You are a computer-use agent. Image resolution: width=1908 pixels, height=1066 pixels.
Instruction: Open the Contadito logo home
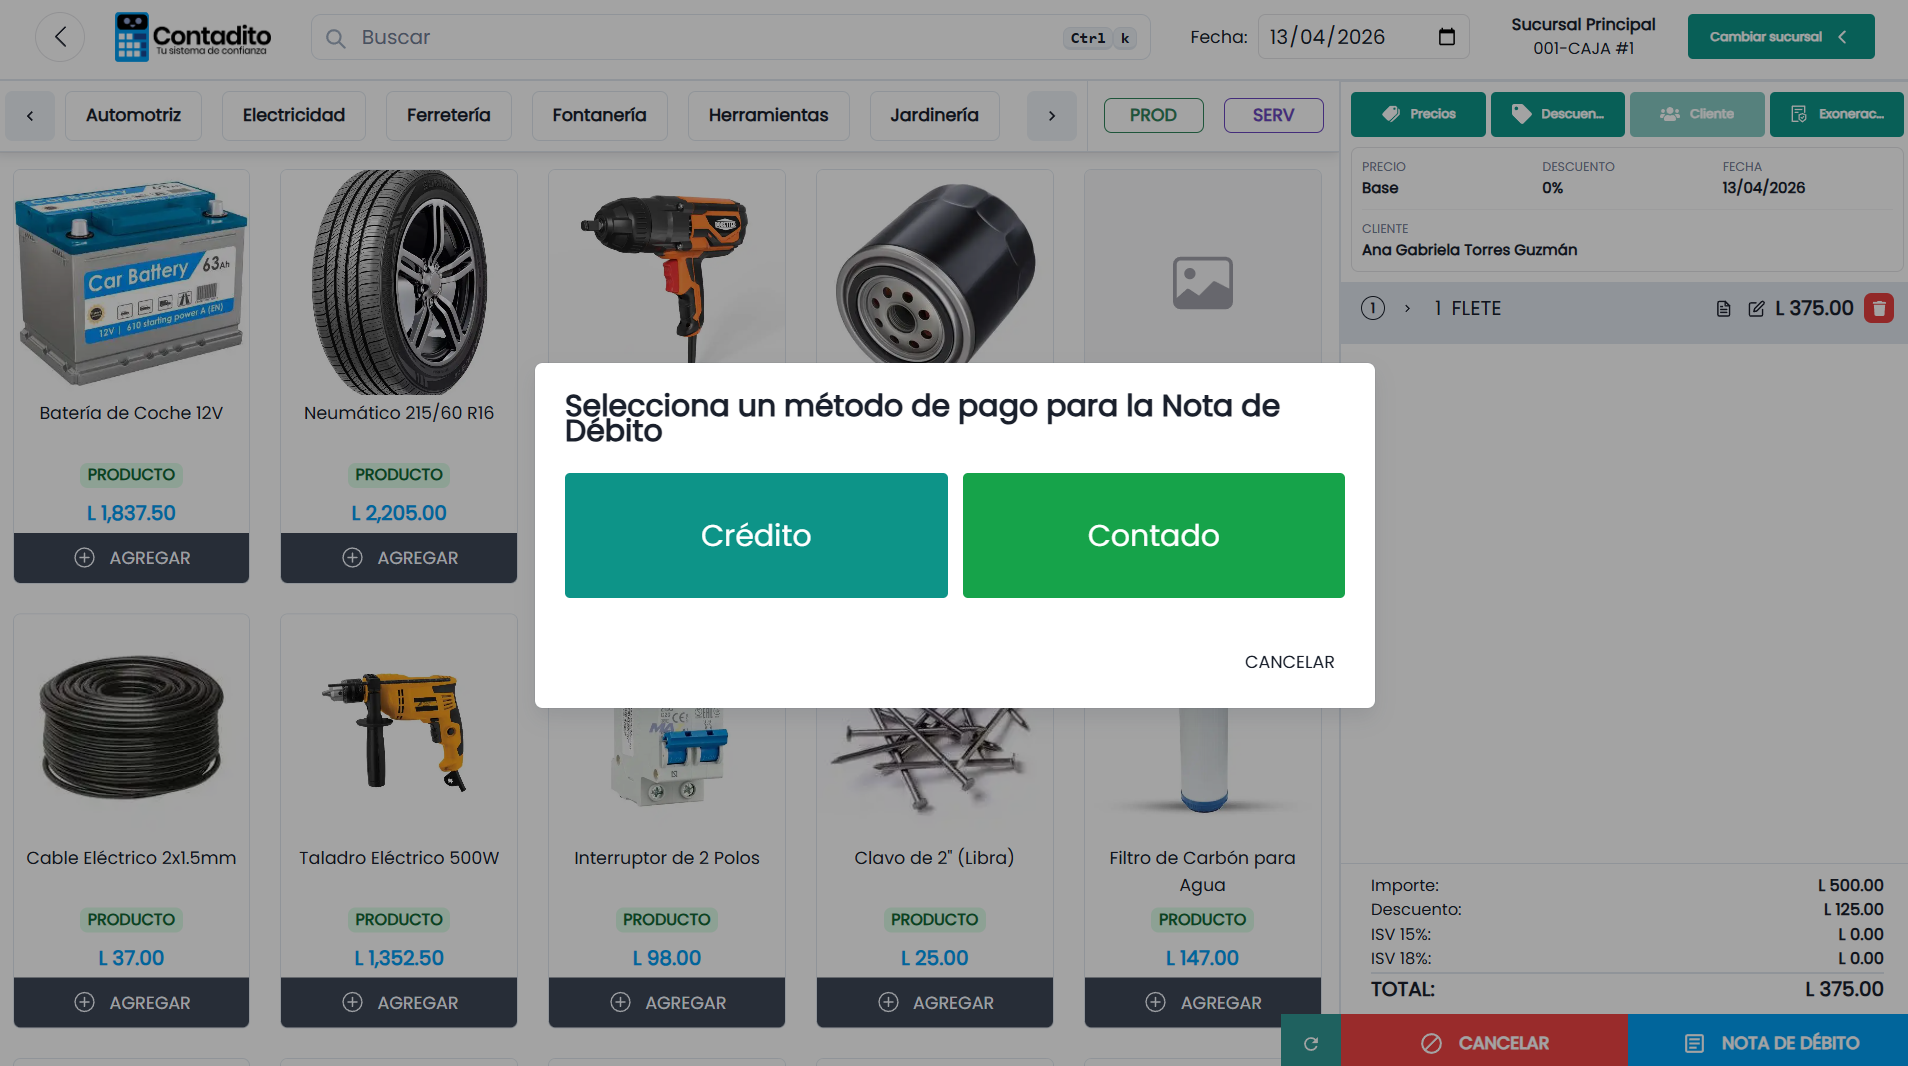click(192, 37)
